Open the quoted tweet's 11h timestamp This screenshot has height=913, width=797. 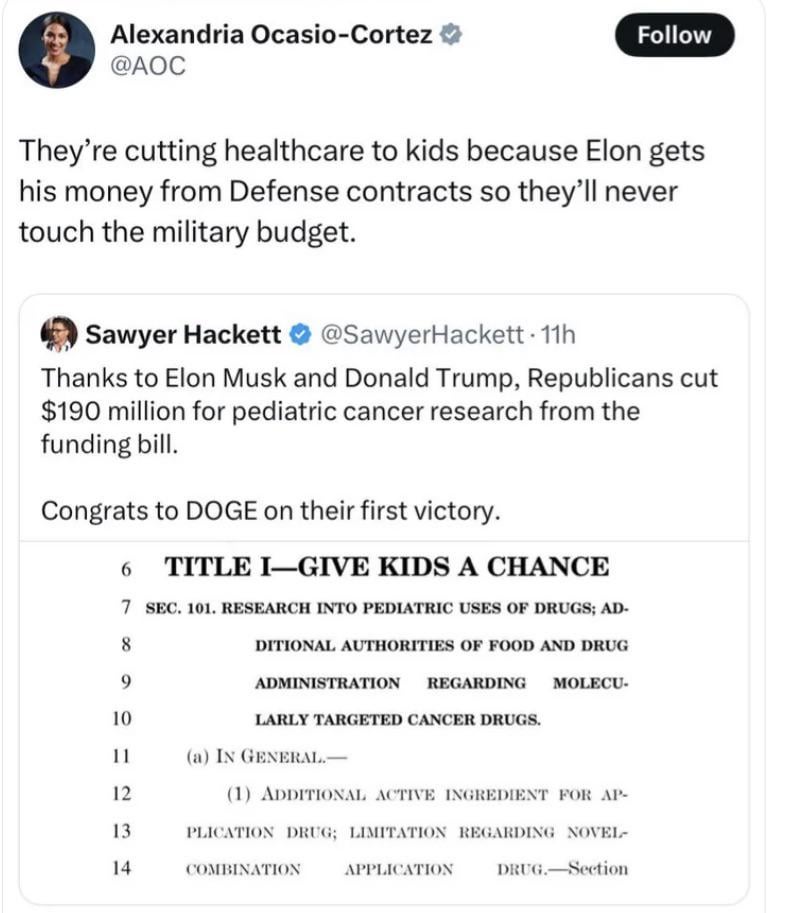pos(558,335)
